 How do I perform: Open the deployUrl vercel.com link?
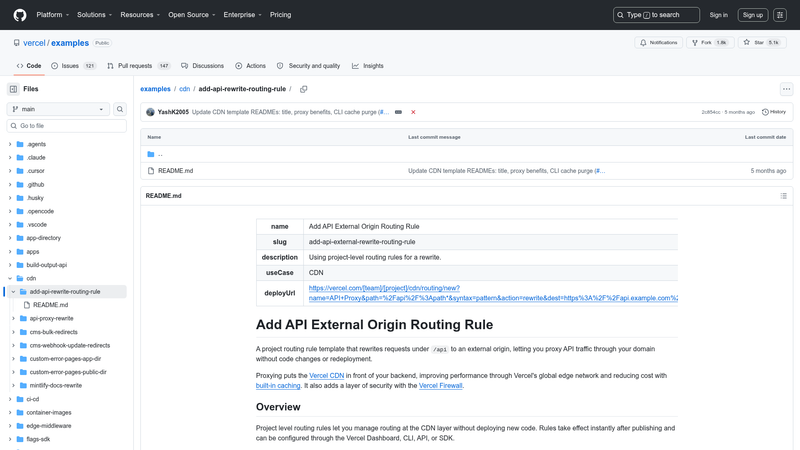(x=493, y=293)
